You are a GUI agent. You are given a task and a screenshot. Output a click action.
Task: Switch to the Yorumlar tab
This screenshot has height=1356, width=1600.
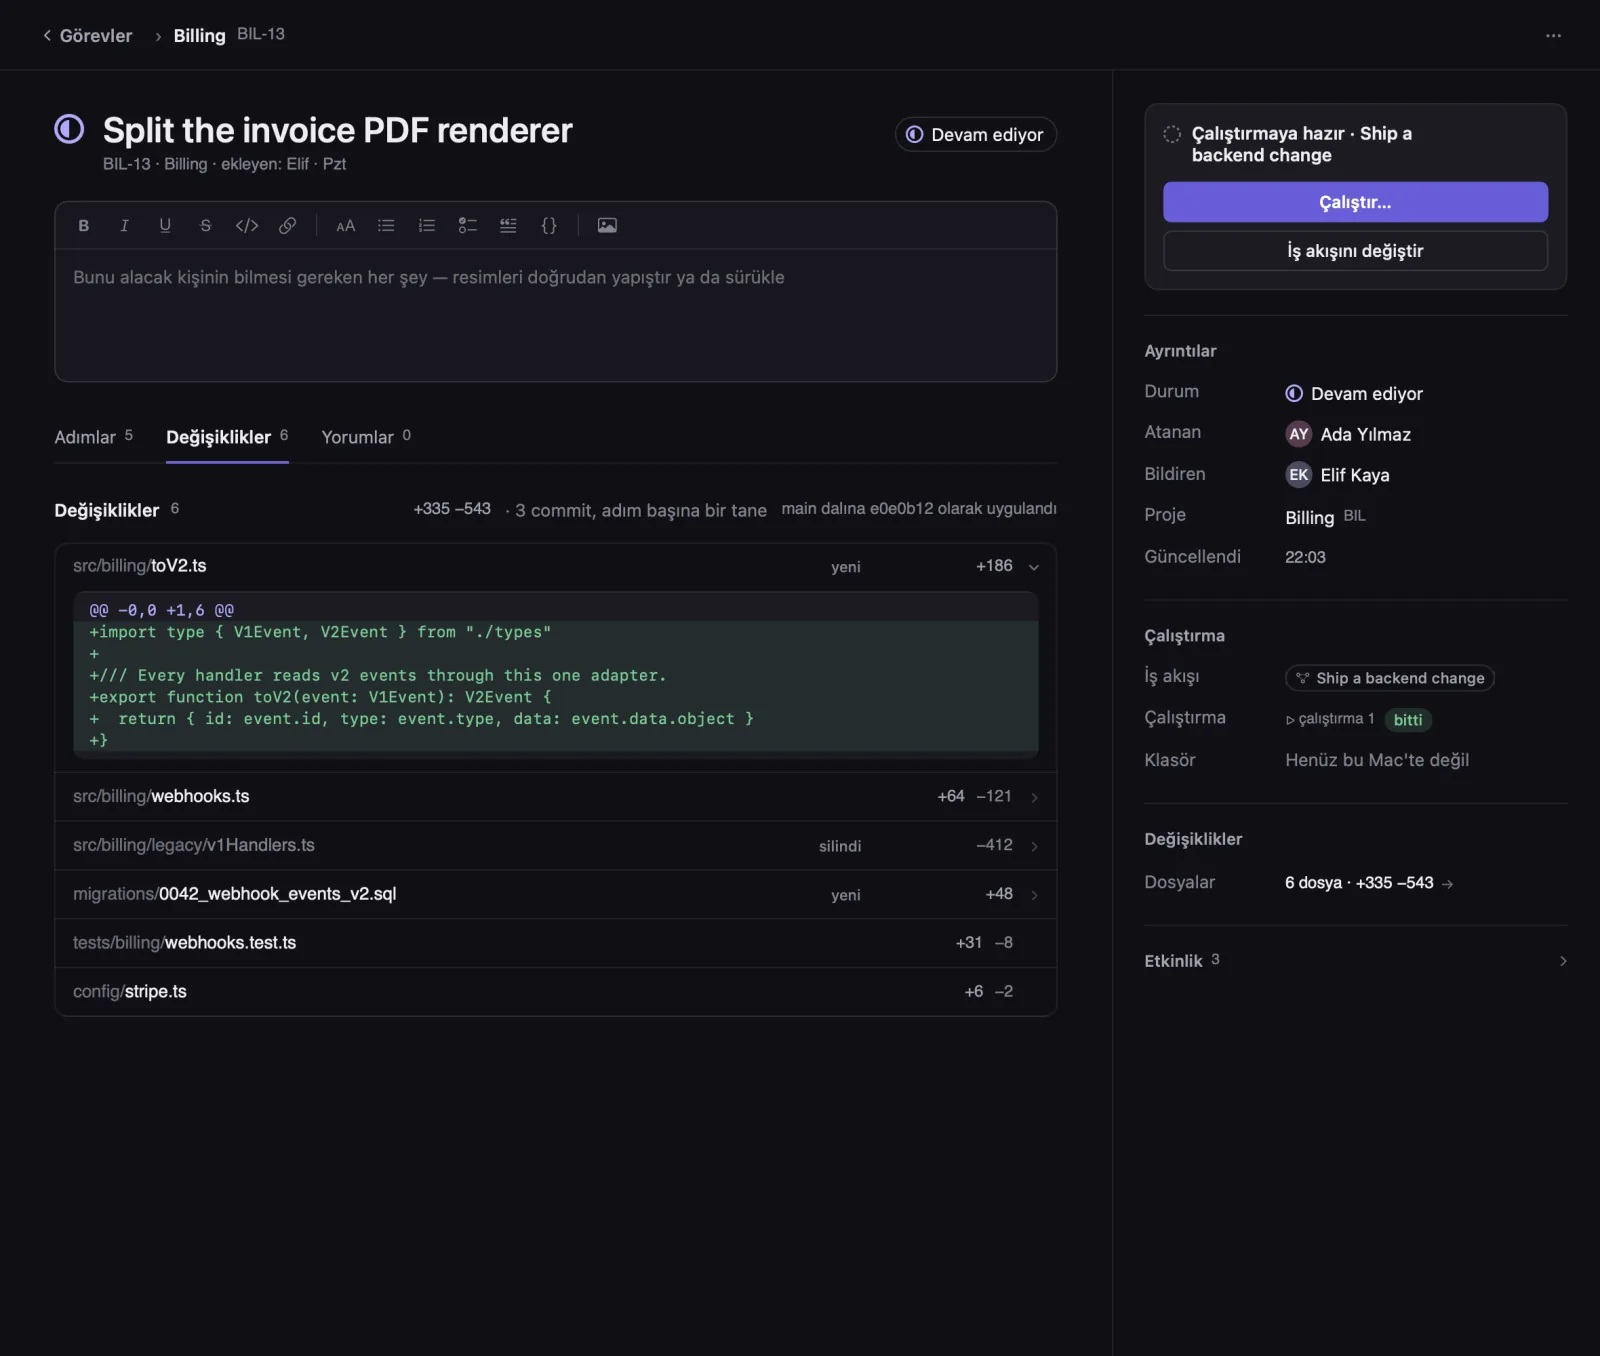click(366, 437)
